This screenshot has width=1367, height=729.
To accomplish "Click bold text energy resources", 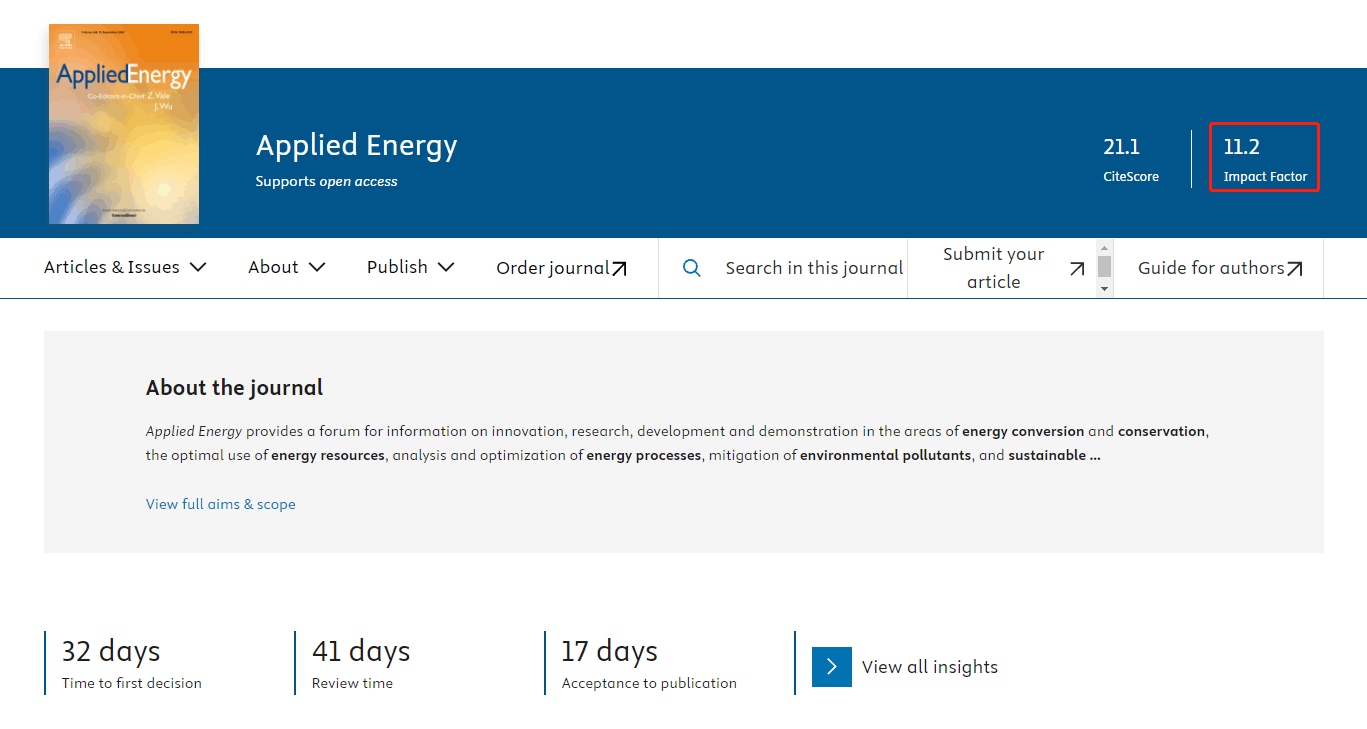I will coord(328,456).
